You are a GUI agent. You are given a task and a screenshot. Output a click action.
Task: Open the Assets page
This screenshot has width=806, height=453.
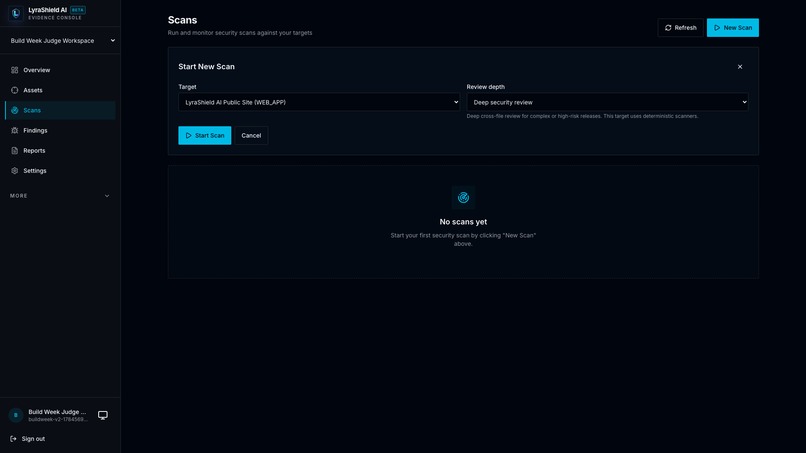click(60, 90)
